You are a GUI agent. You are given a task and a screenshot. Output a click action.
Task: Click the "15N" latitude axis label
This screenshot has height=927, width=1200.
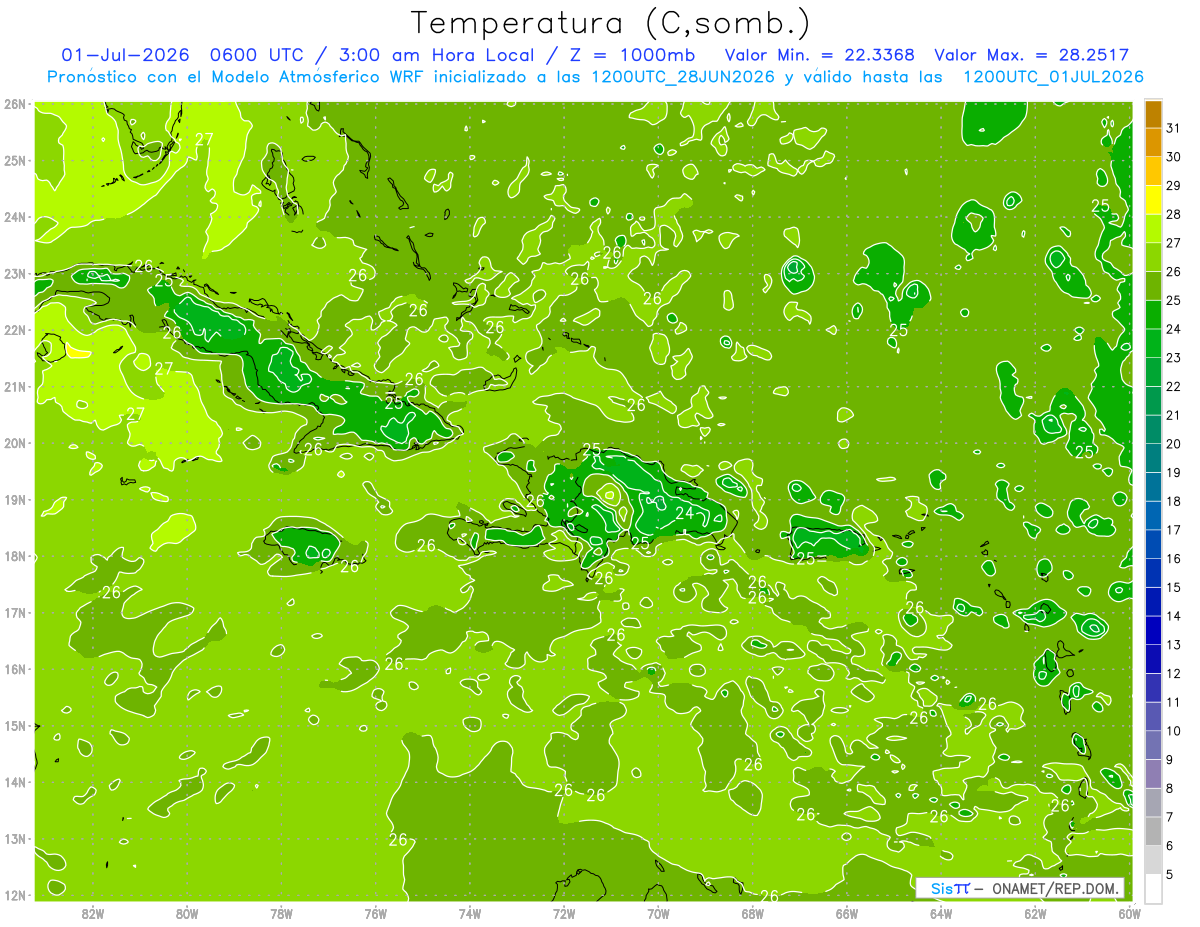click(x=15, y=726)
